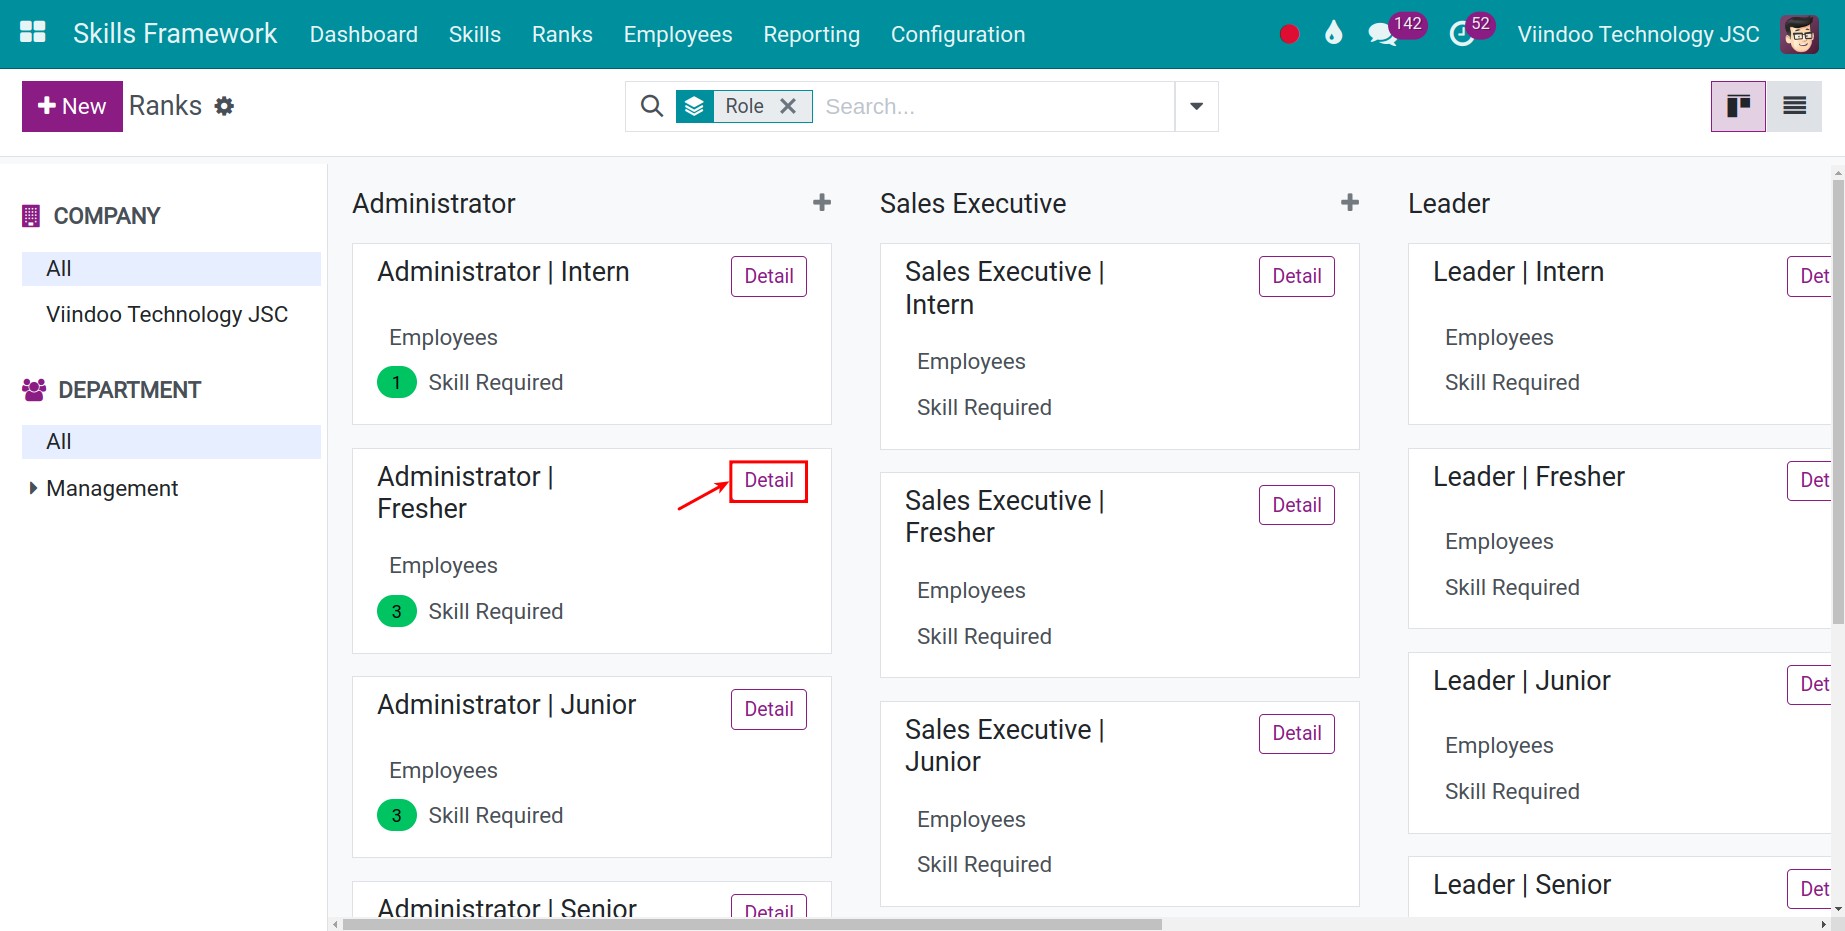
Task: Click Employees on Leader | Fresher card
Action: pyautogui.click(x=1499, y=542)
